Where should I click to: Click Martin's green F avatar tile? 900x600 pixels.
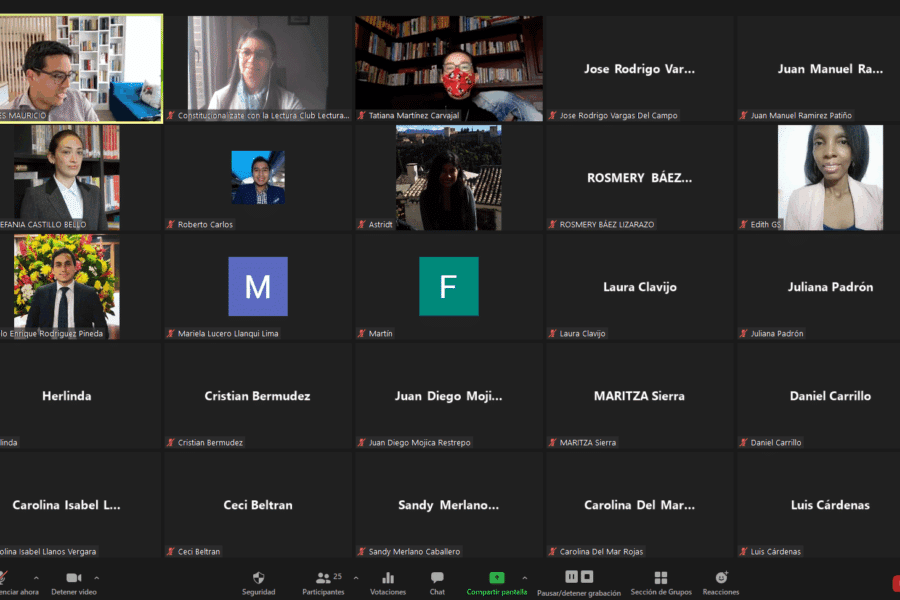coord(448,286)
